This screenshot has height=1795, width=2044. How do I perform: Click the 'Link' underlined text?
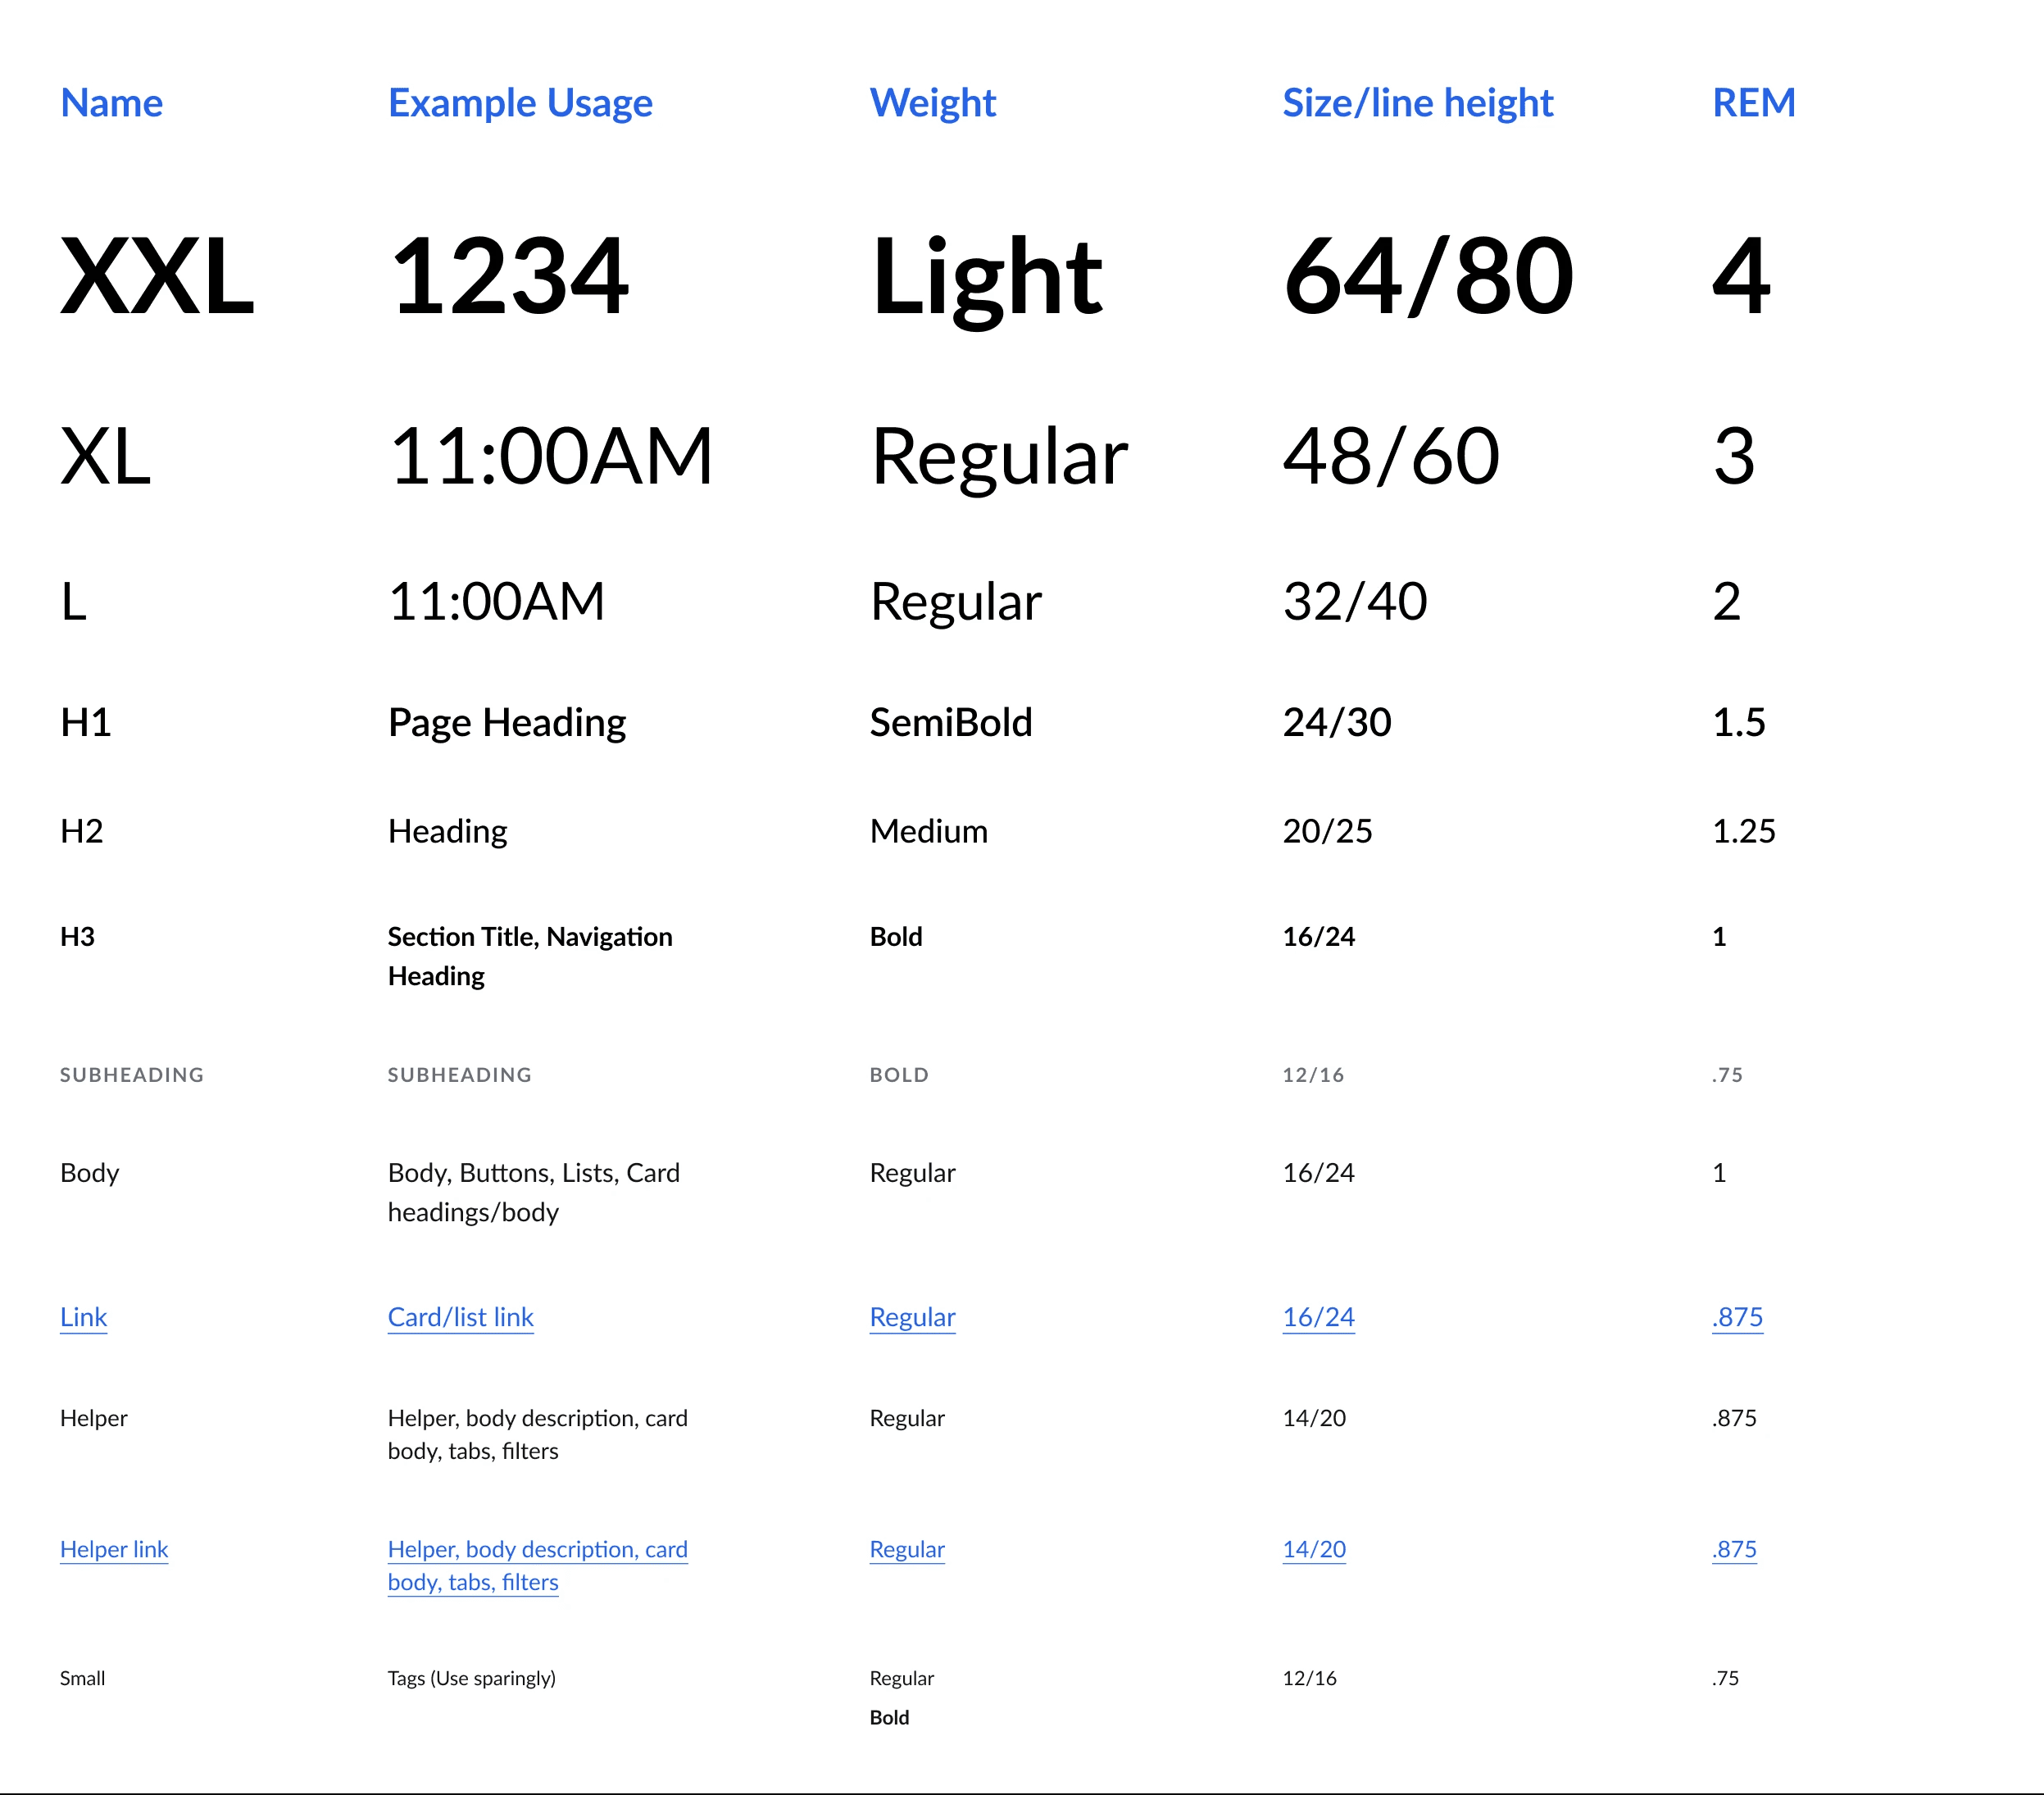click(x=83, y=1317)
